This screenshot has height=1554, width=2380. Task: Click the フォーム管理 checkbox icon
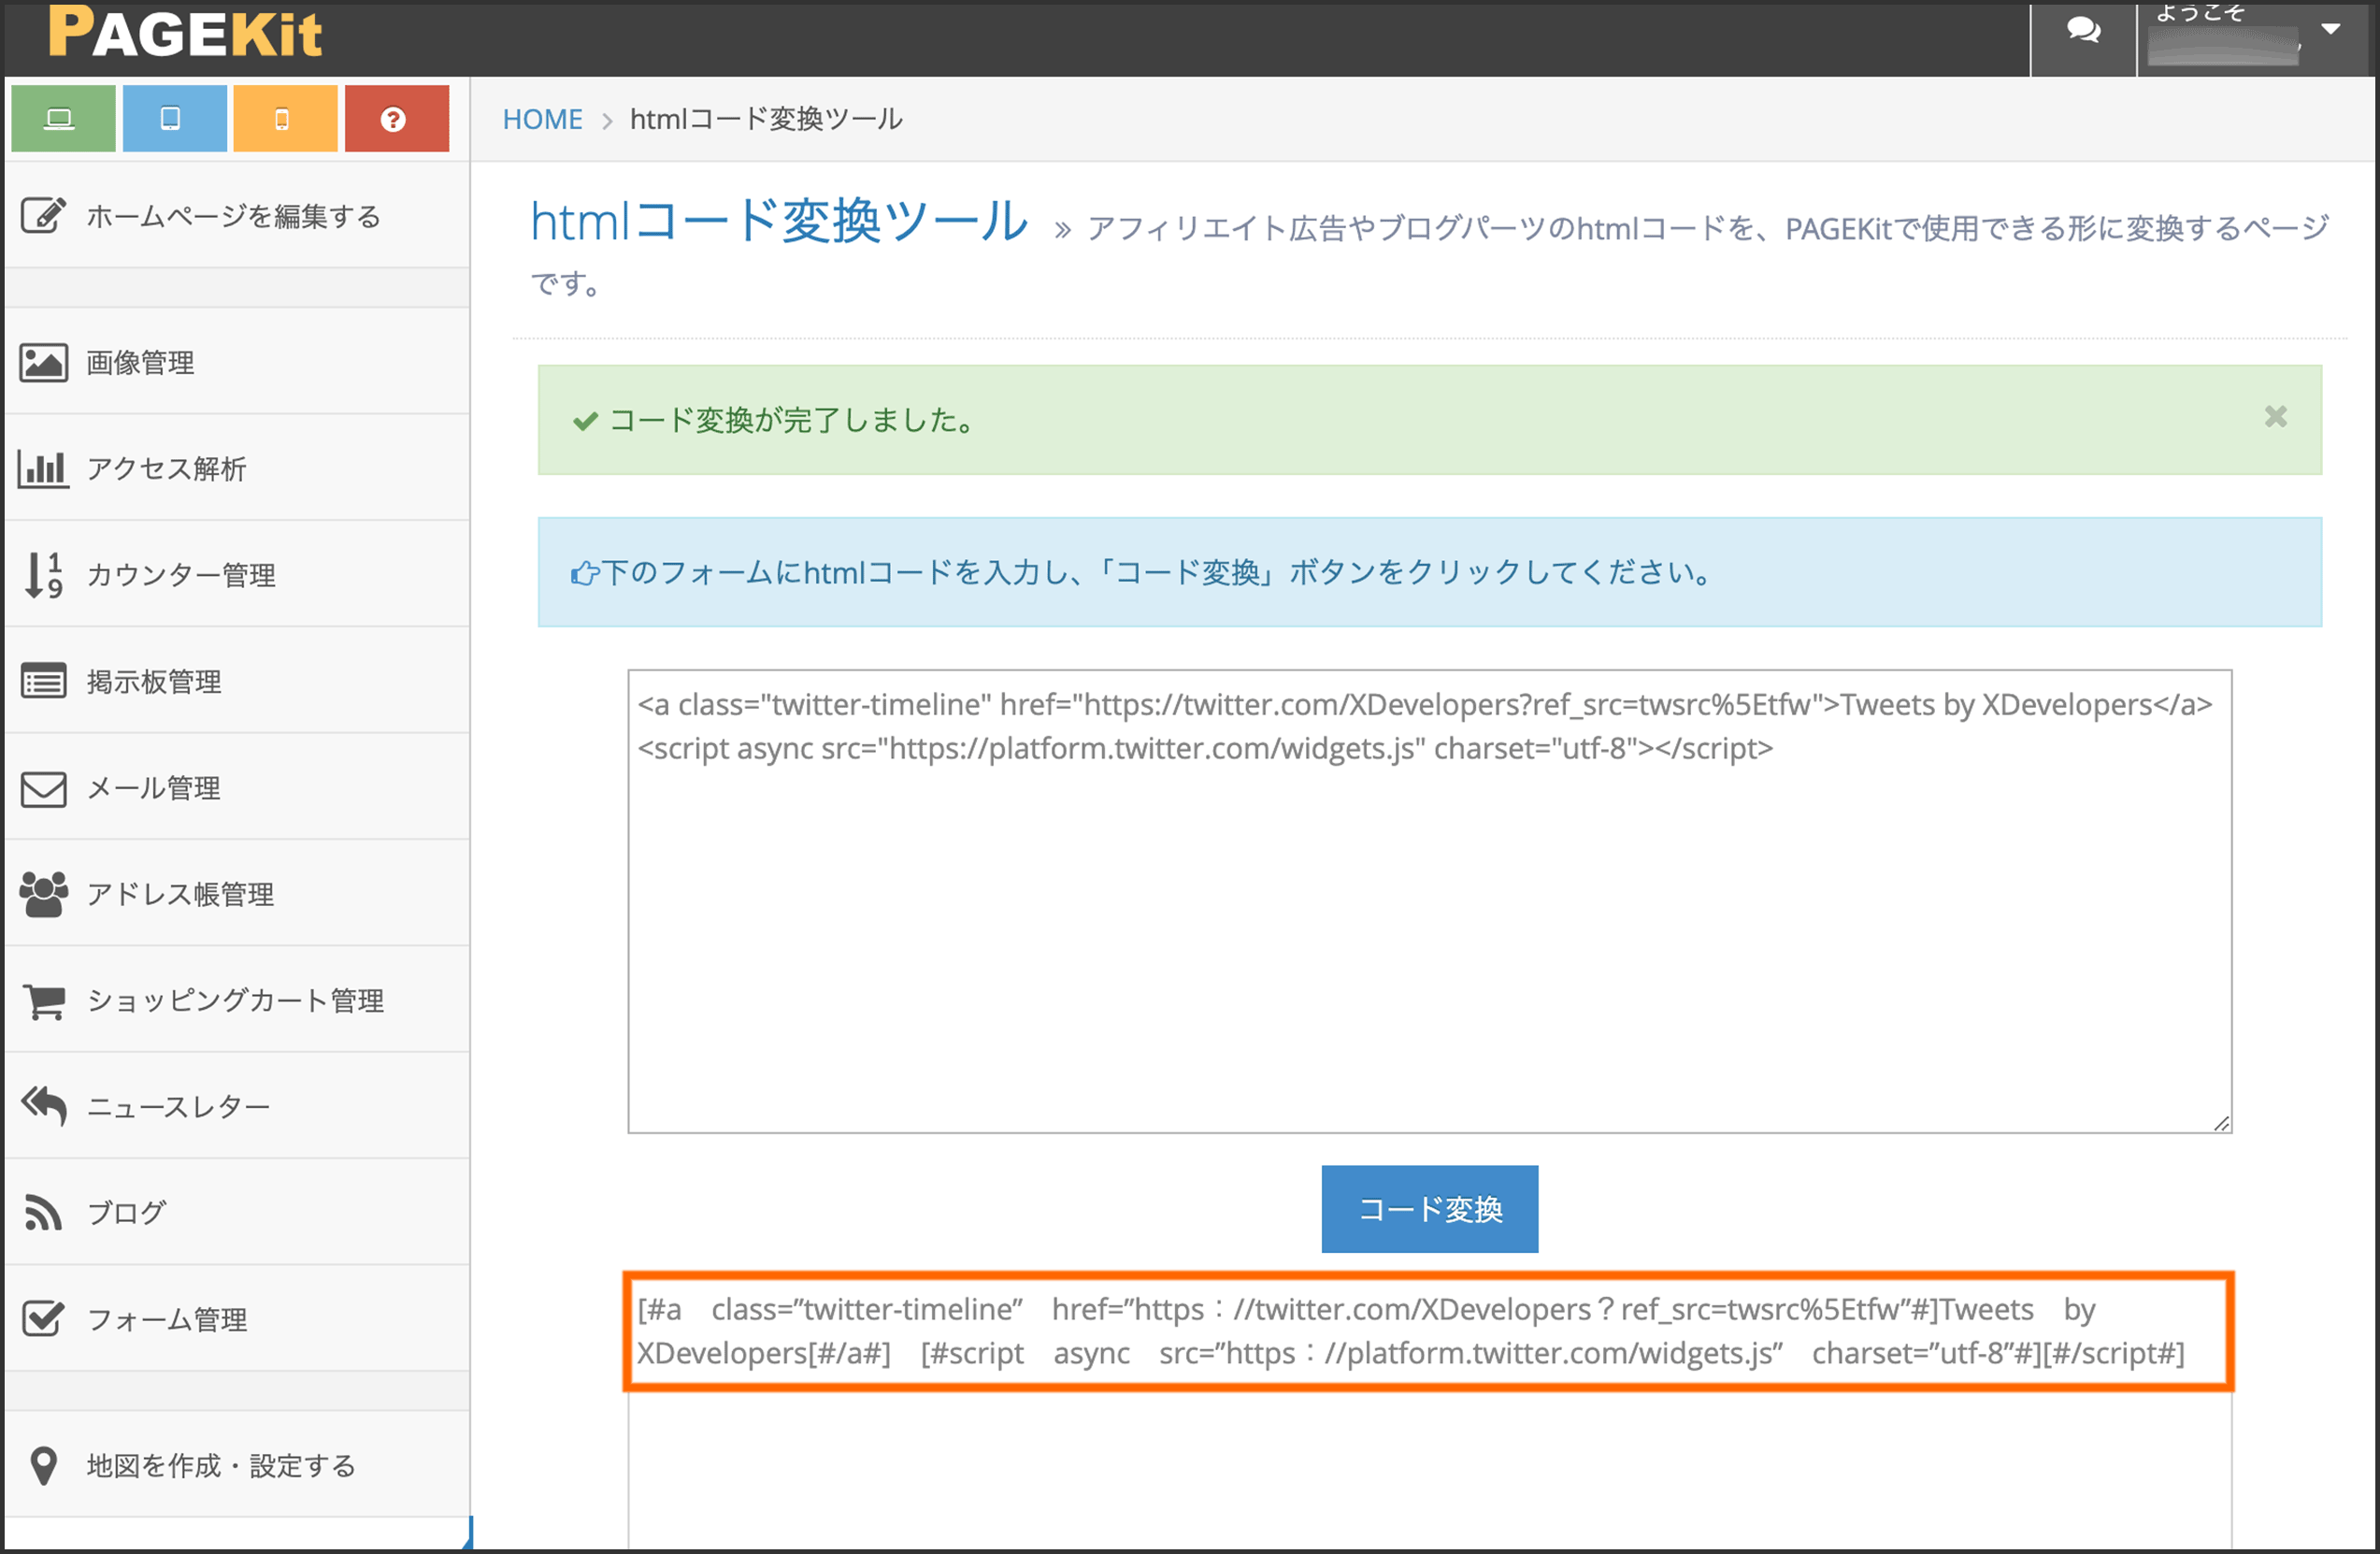pos(44,1319)
